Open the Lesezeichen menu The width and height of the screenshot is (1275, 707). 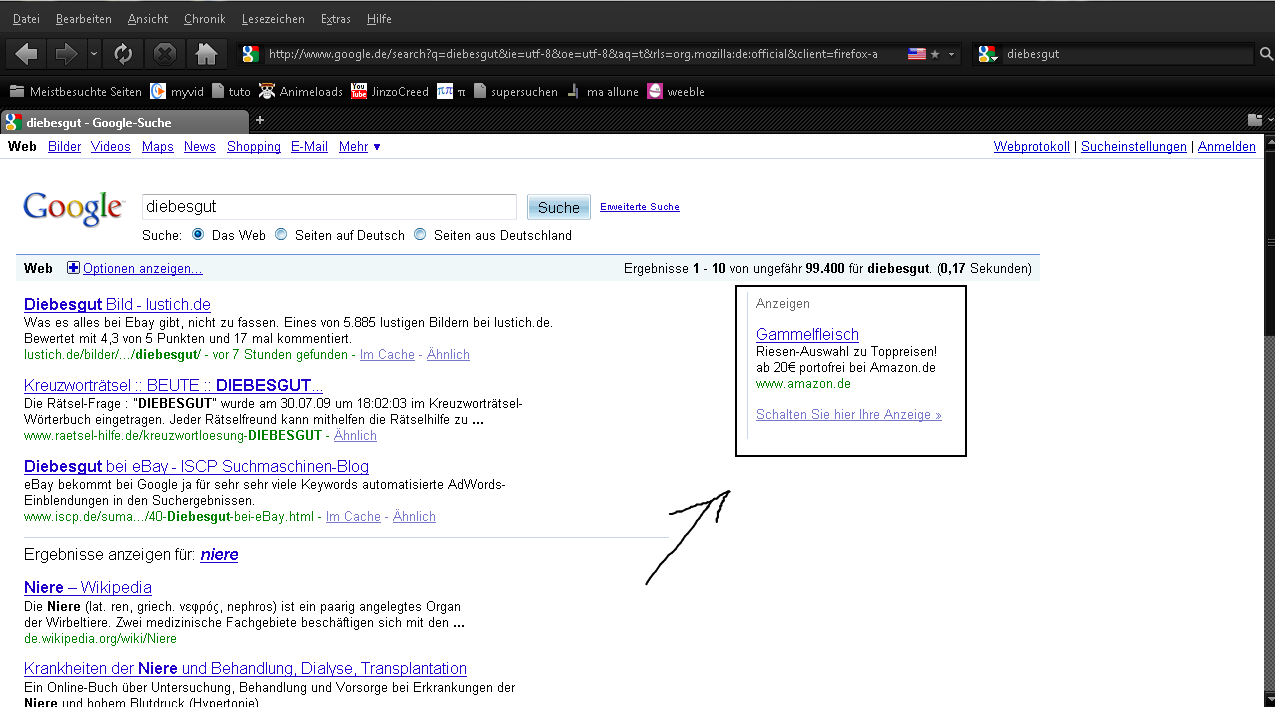[273, 19]
